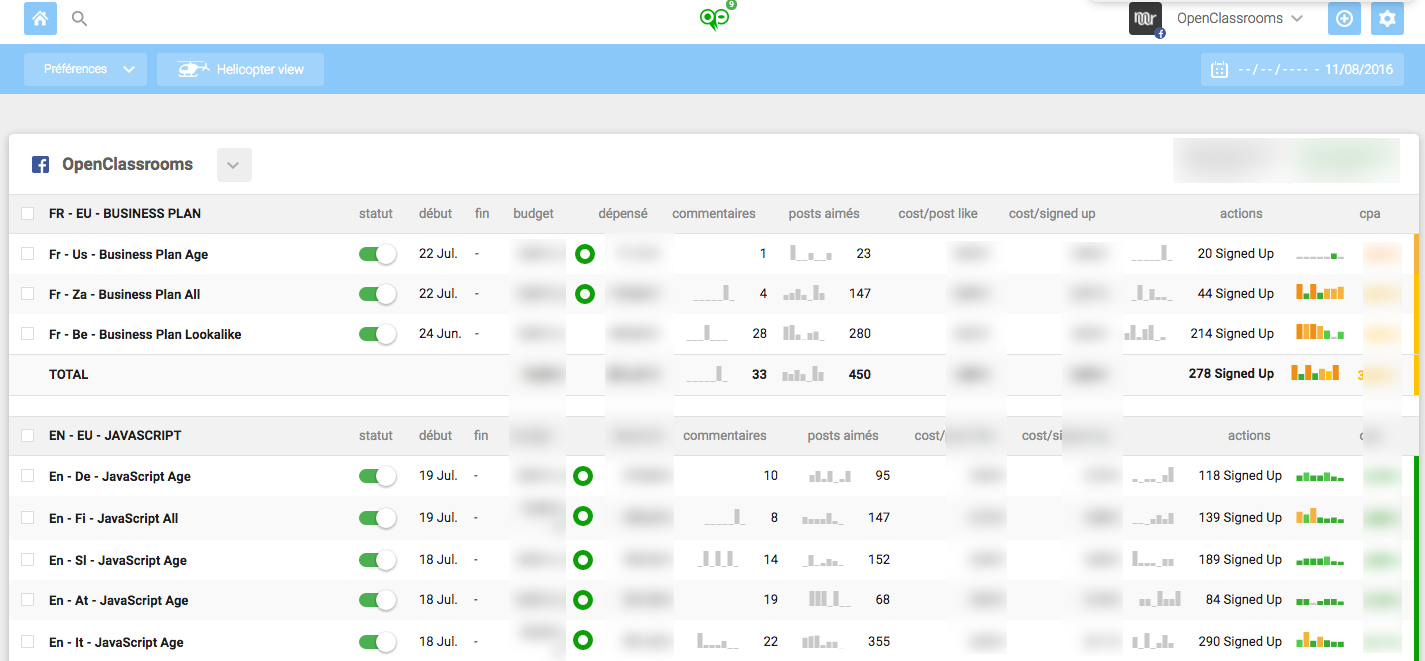Image resolution: width=1425 pixels, height=661 pixels.
Task: Open the calendar date picker icon
Action: tap(1219, 70)
